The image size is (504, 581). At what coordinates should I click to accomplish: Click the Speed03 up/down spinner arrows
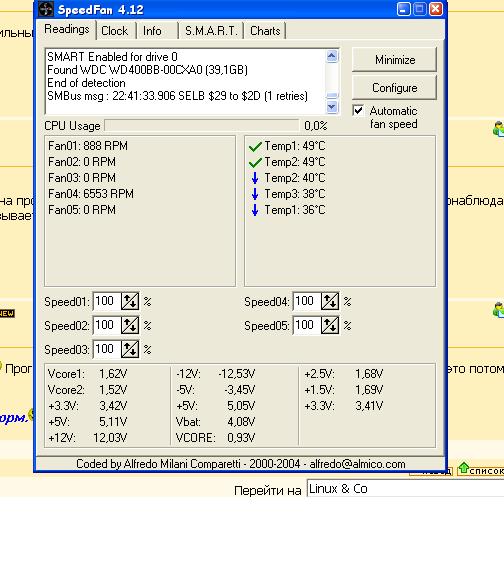pyautogui.click(x=130, y=349)
